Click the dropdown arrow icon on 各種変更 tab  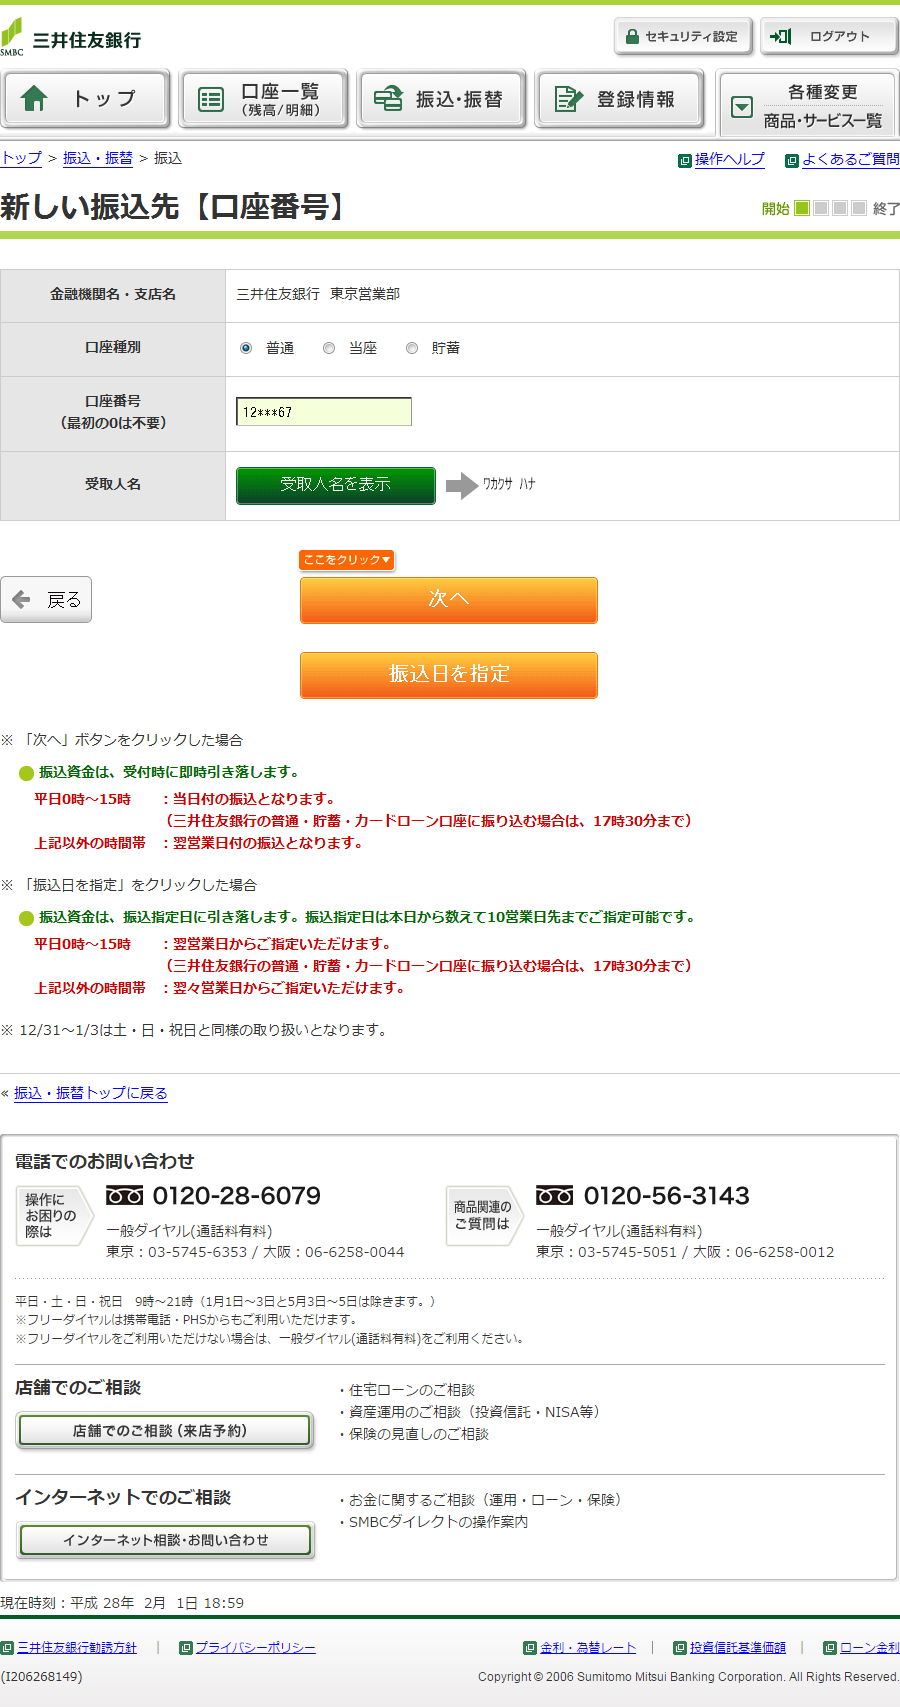(x=742, y=107)
